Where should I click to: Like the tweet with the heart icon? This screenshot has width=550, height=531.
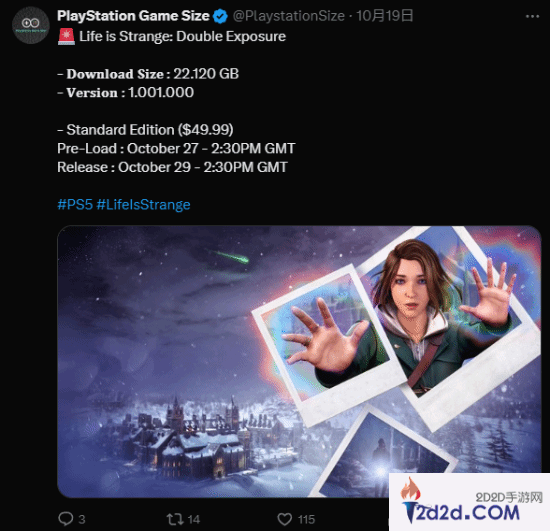tap(284, 519)
